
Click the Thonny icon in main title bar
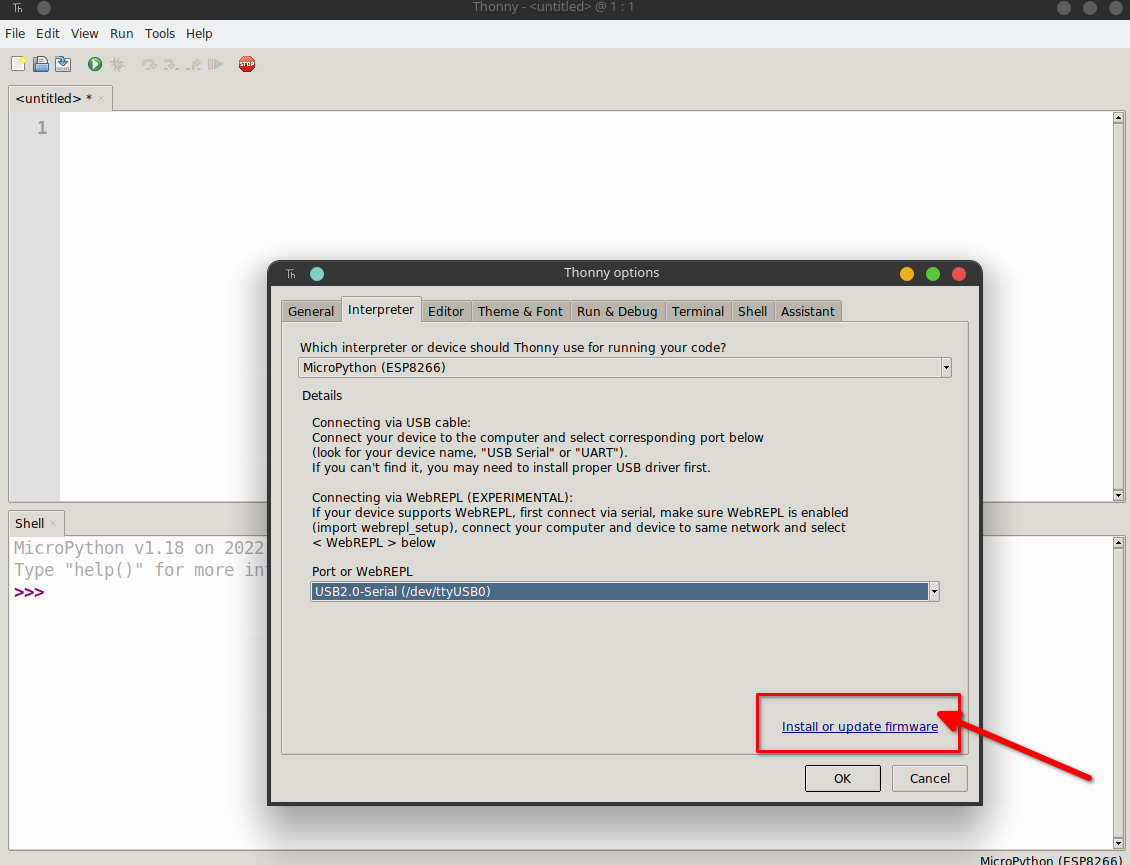point(17,8)
